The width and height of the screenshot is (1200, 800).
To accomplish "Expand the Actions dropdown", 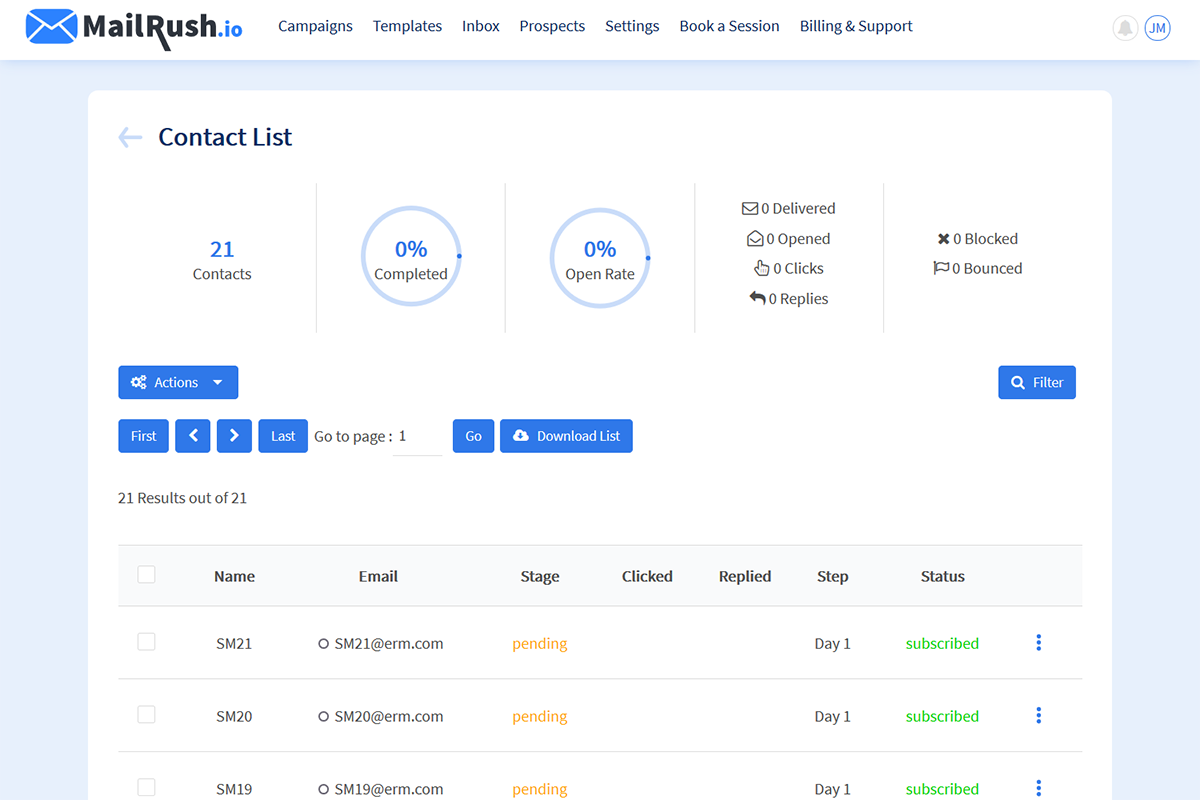I will [x=178, y=382].
